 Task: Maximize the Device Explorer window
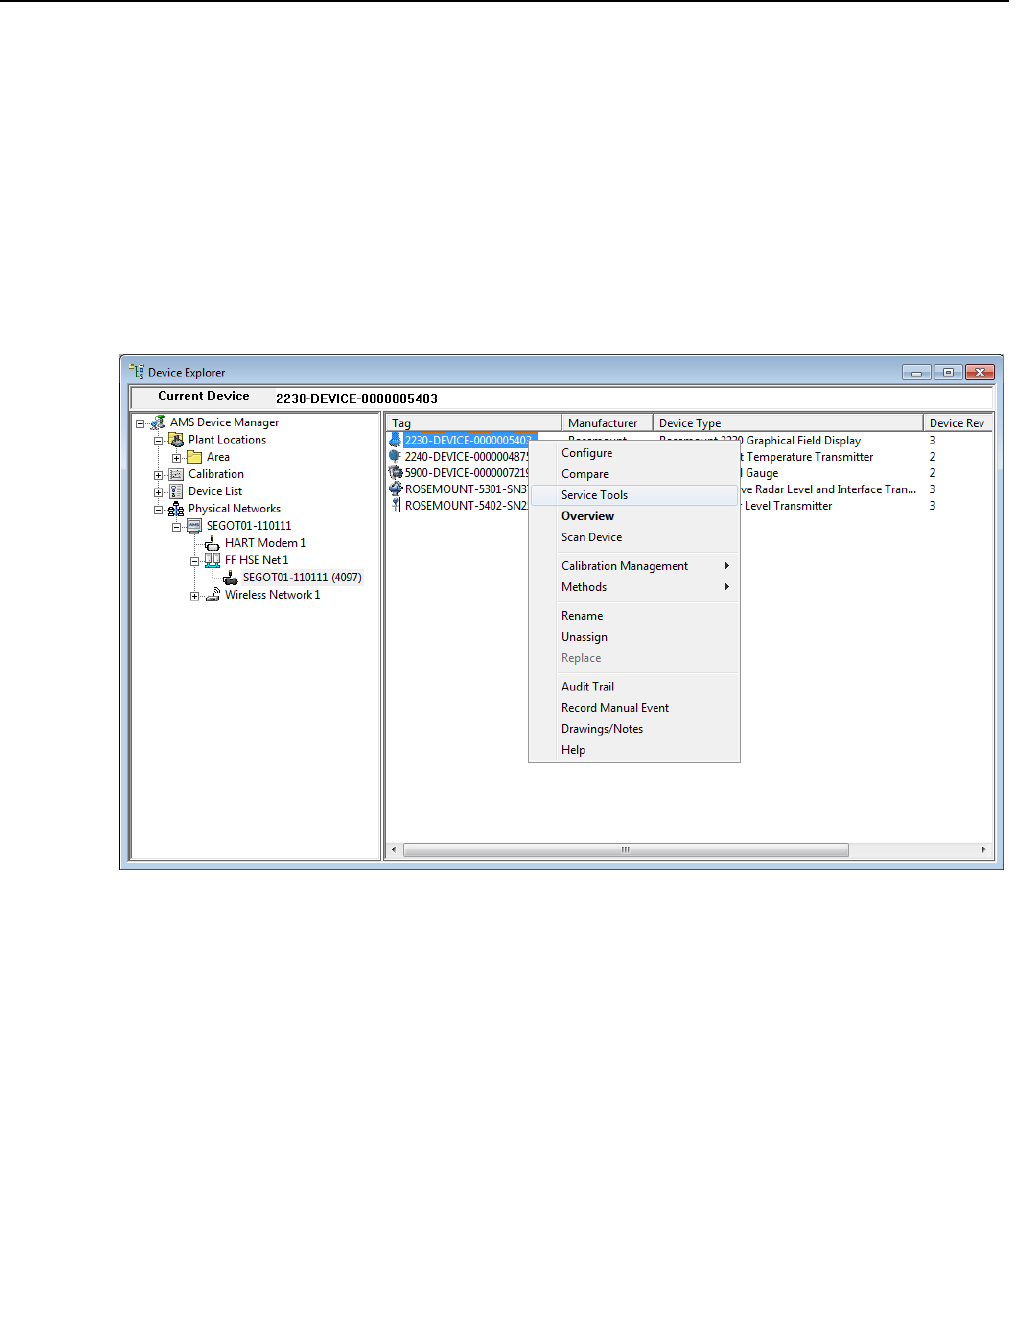[948, 372]
